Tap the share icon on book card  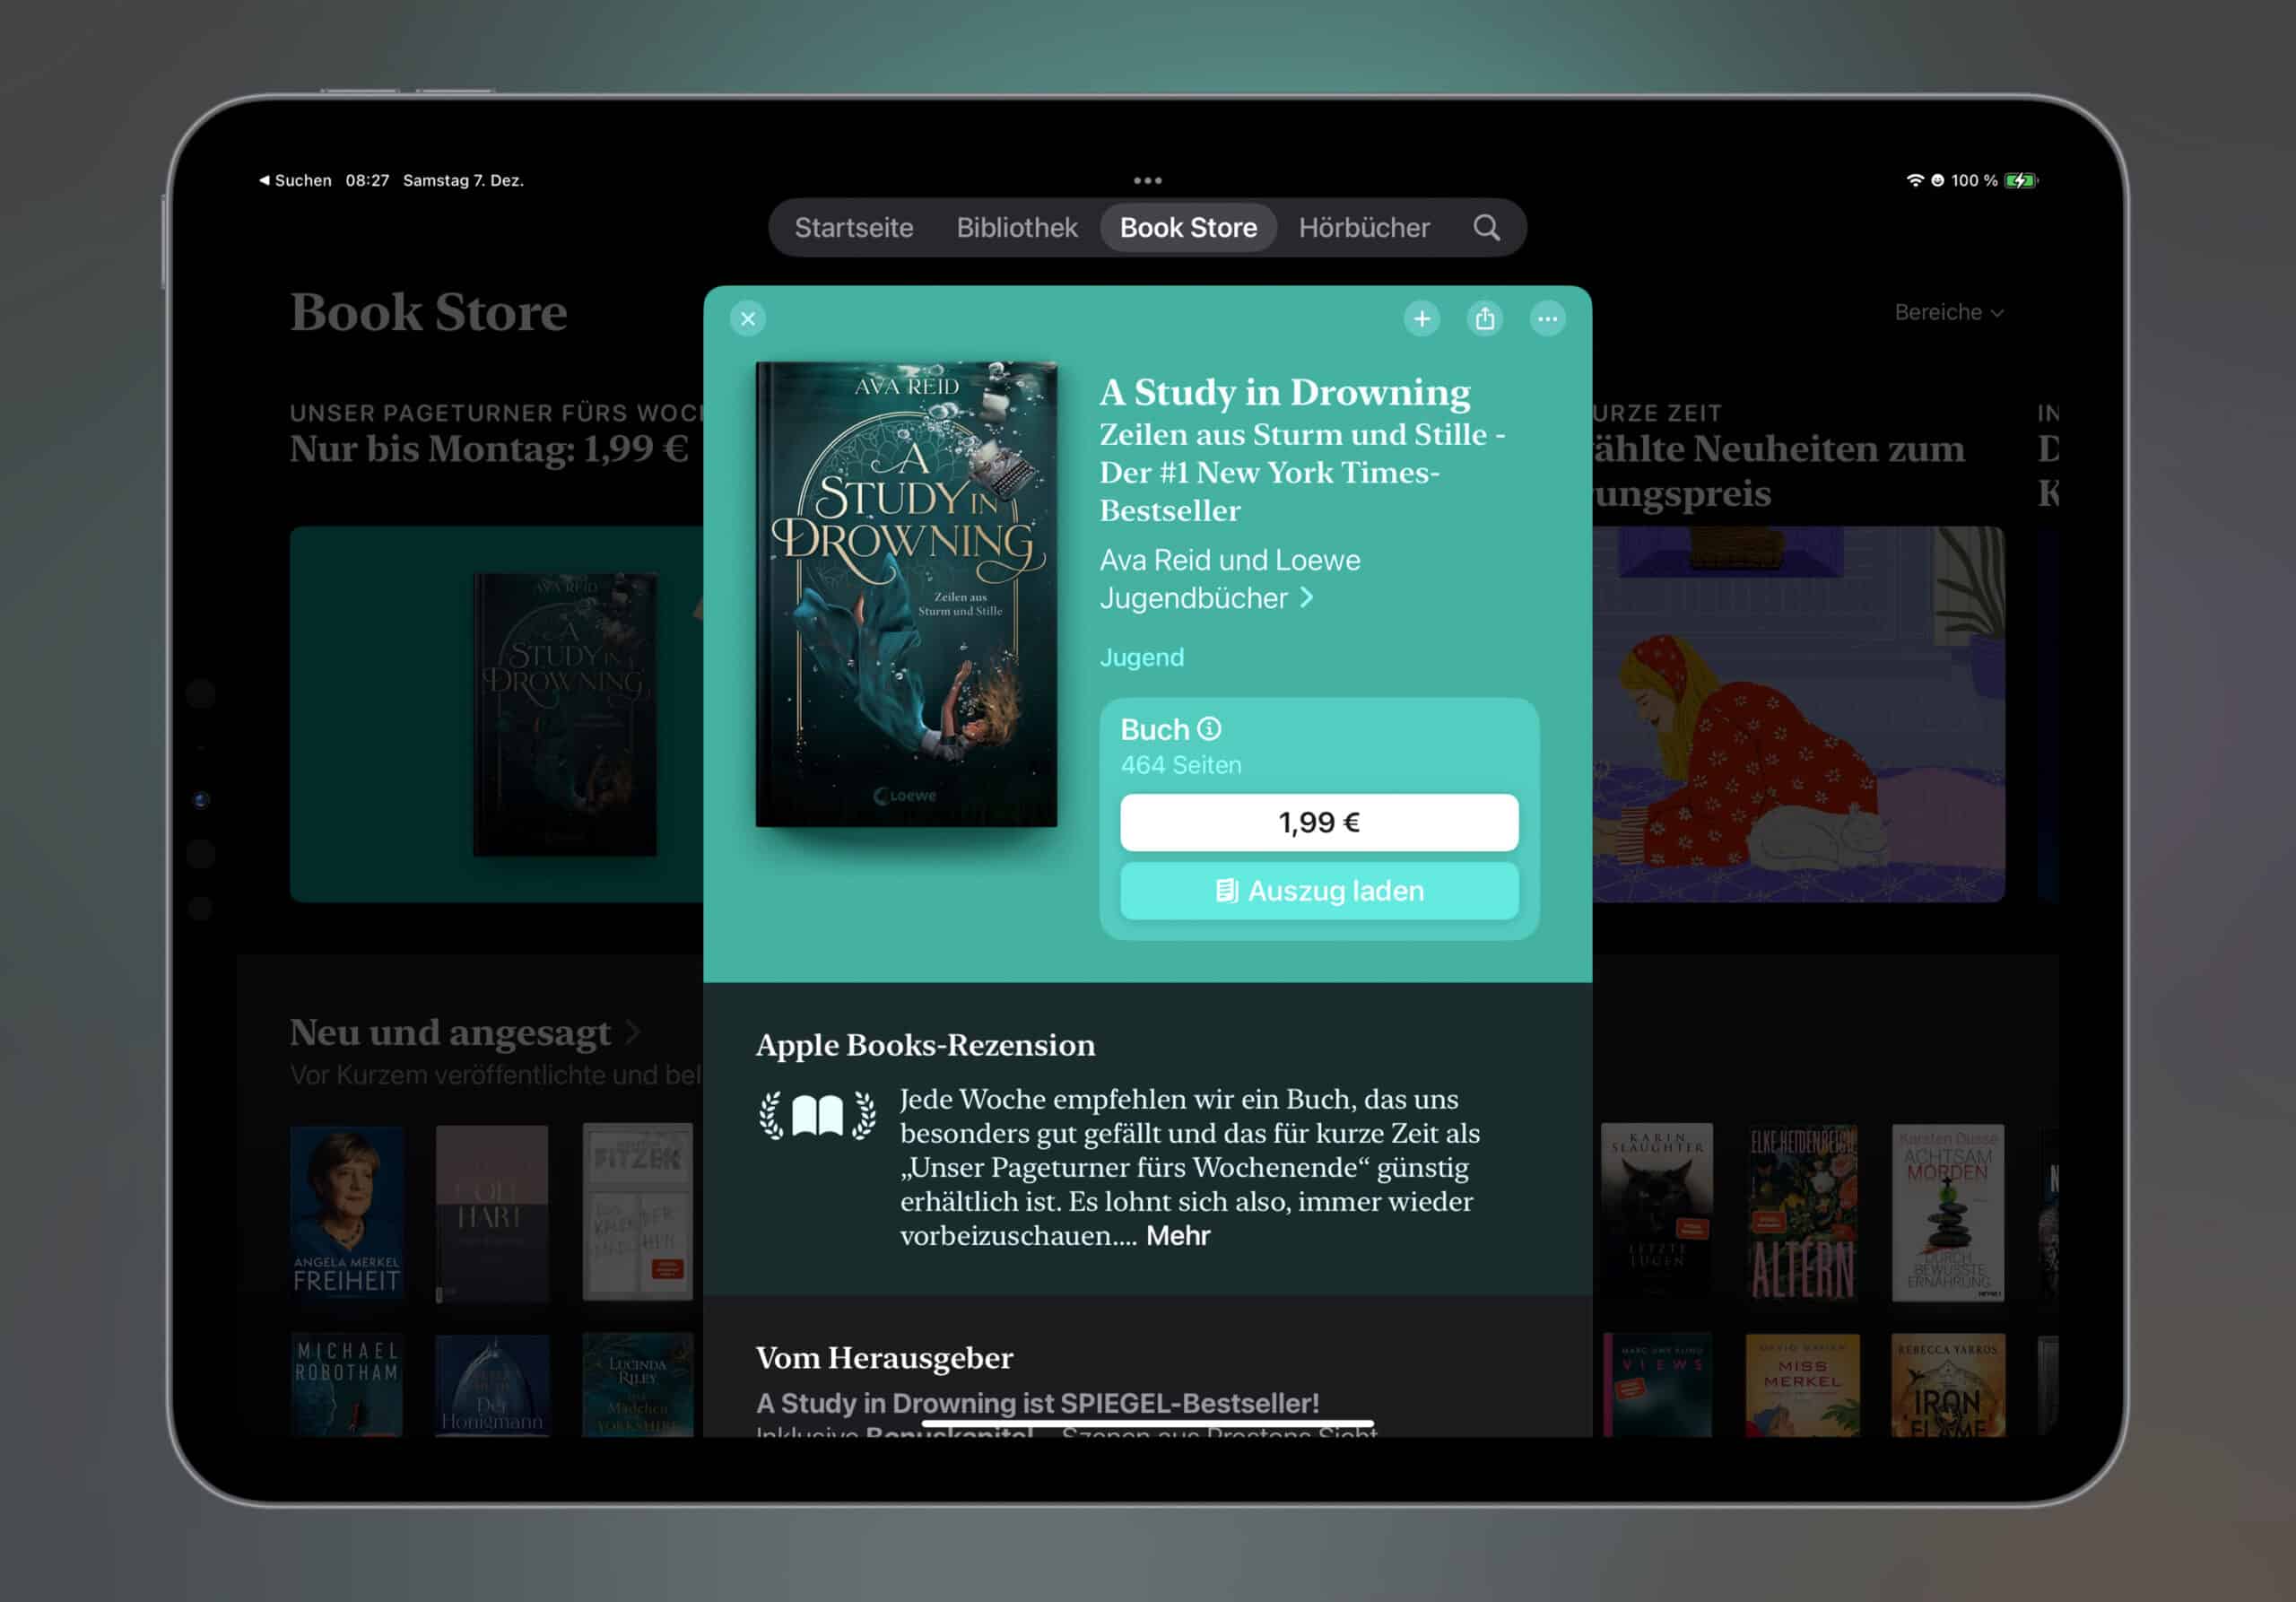click(1485, 319)
